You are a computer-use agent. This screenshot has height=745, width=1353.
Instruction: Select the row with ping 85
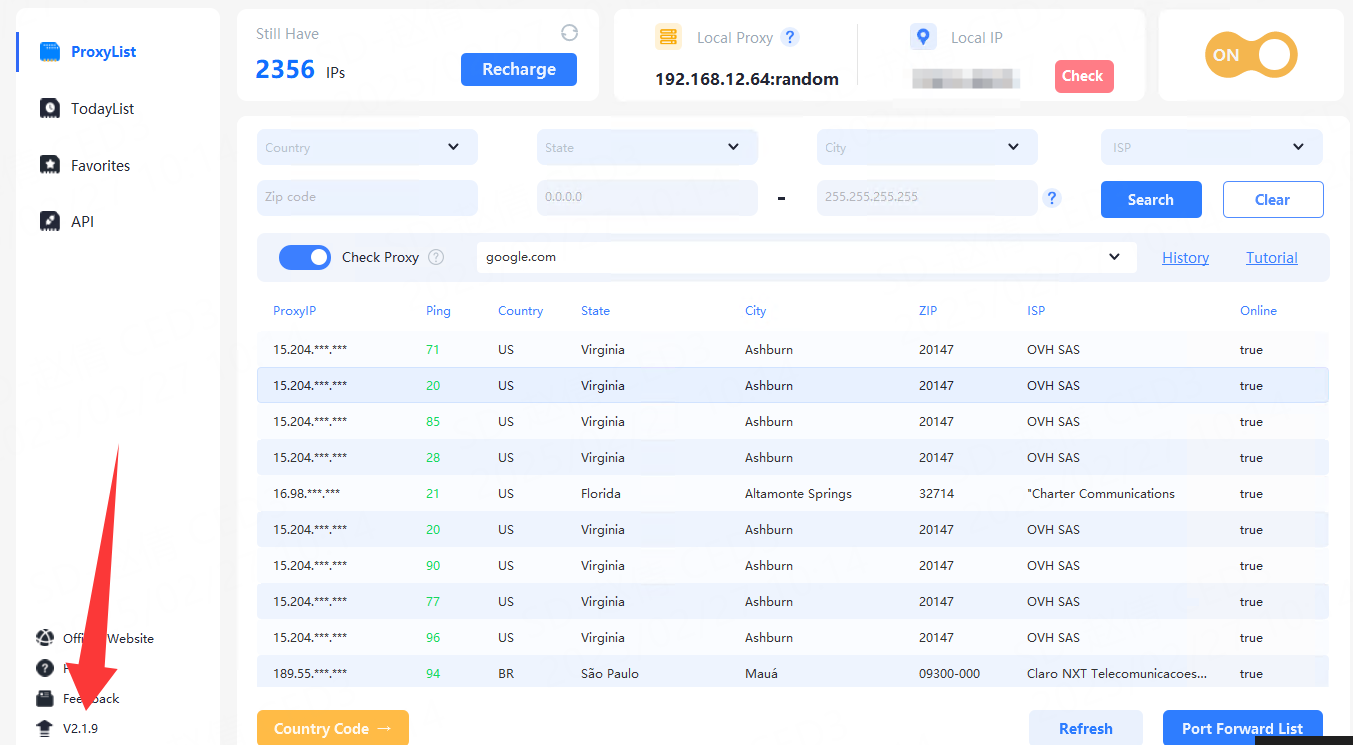pos(793,421)
